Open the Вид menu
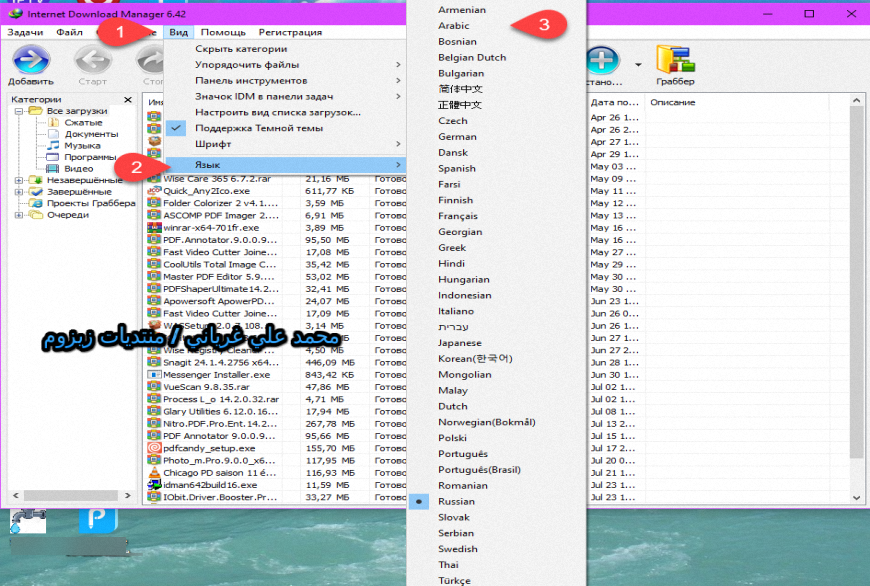The height and width of the screenshot is (586, 870). click(179, 32)
